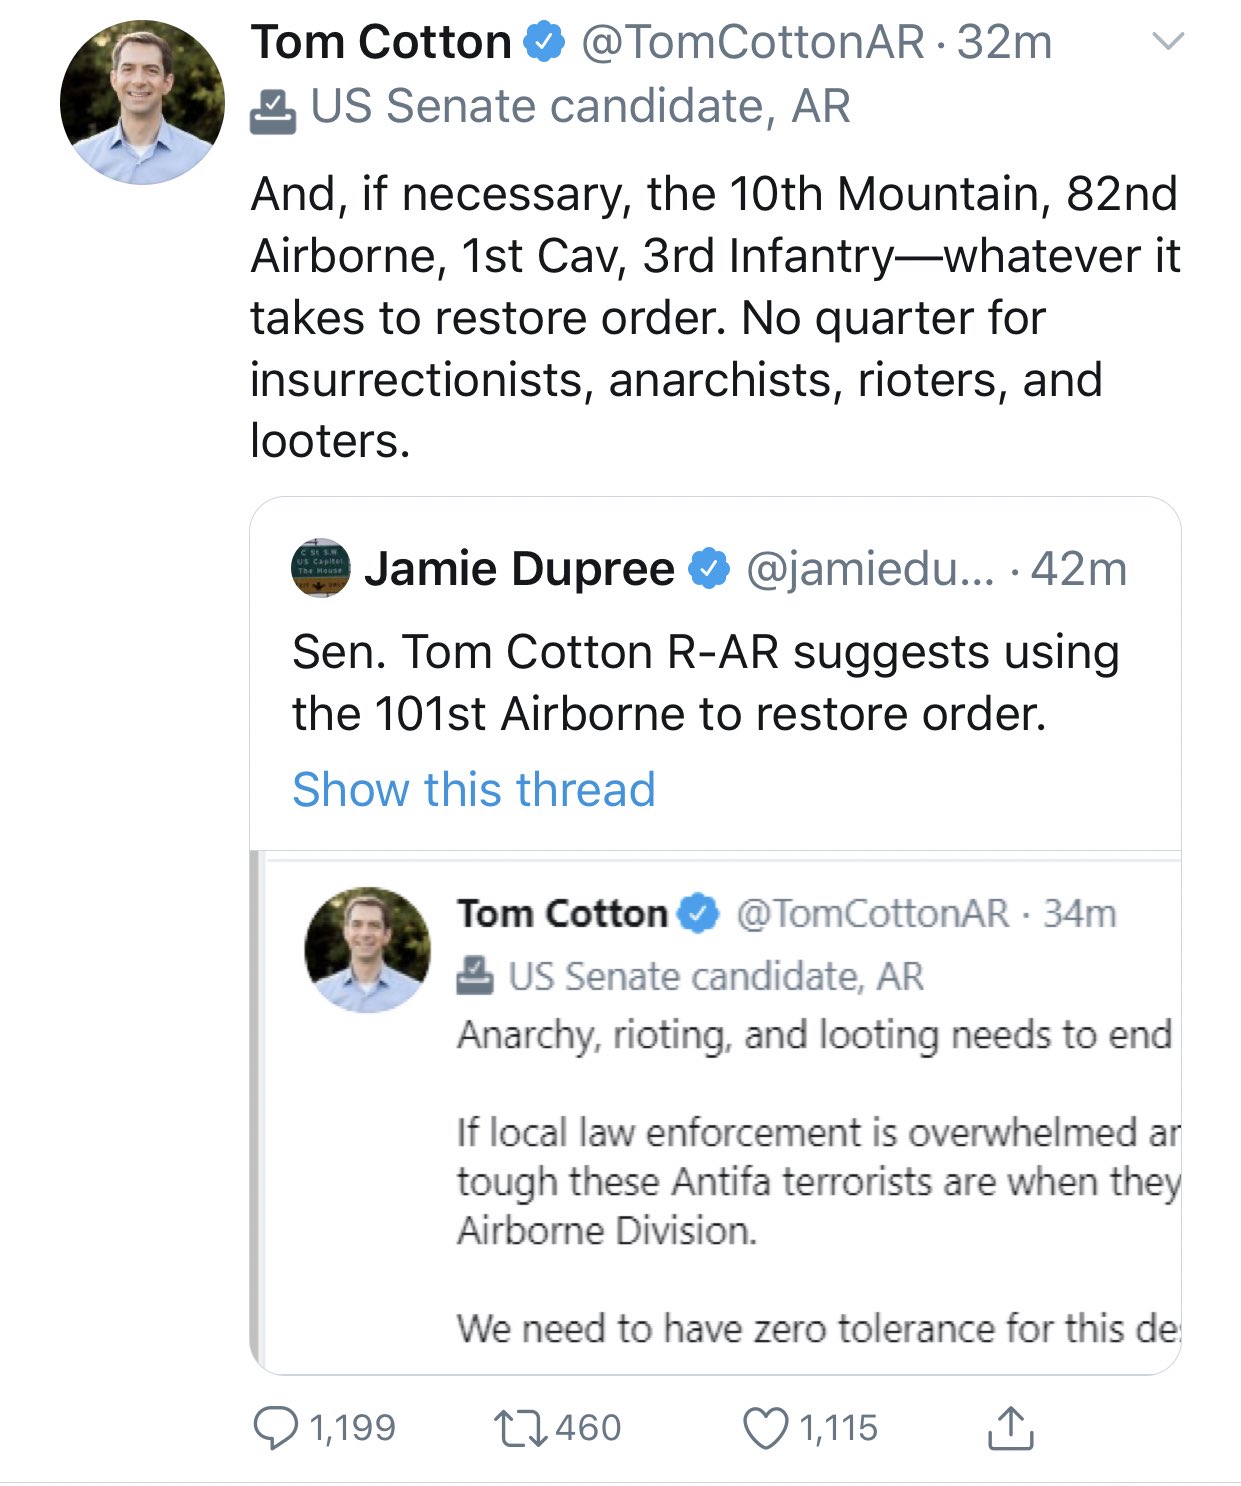
Task: Expand the tweet options chevron menu
Action: 1168,42
